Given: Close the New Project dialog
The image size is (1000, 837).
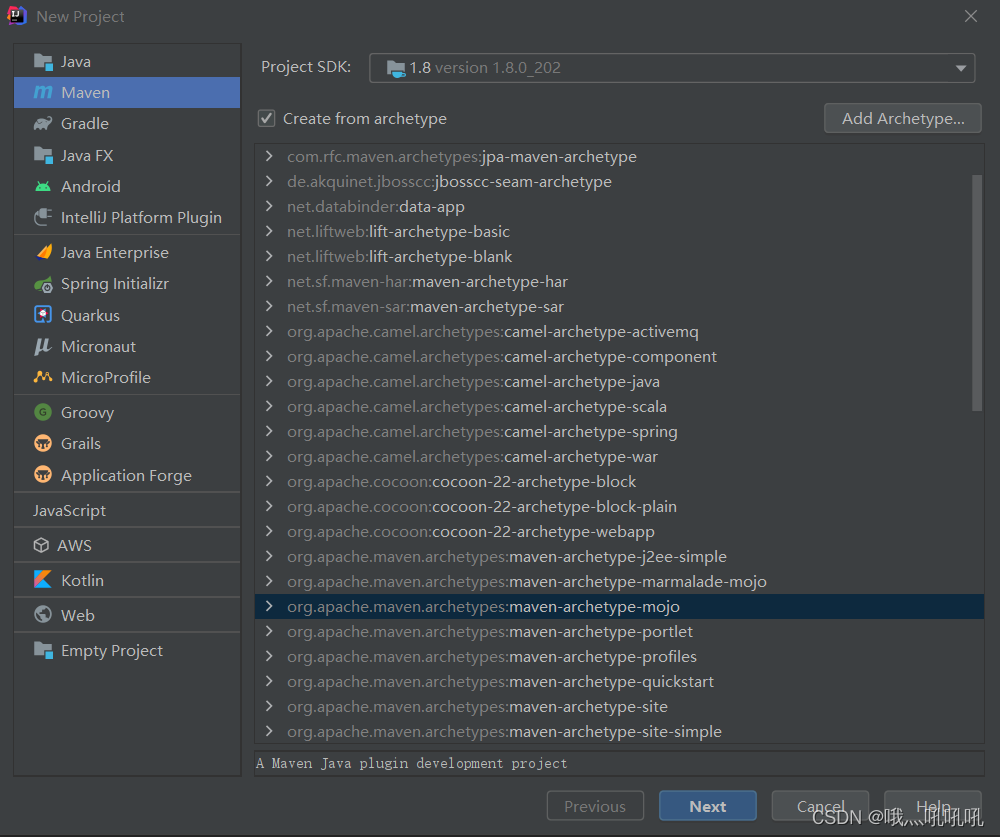Looking at the screenshot, I should (971, 16).
